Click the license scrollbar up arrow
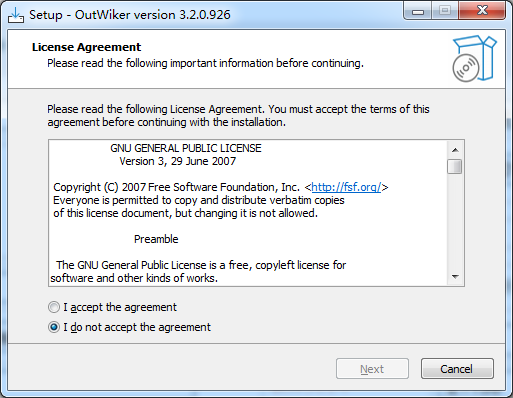This screenshot has width=513, height=398. [x=455, y=150]
